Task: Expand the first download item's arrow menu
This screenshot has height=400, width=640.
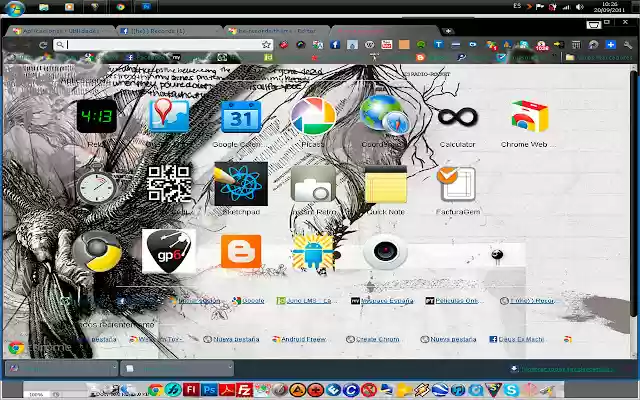Action: [114, 368]
